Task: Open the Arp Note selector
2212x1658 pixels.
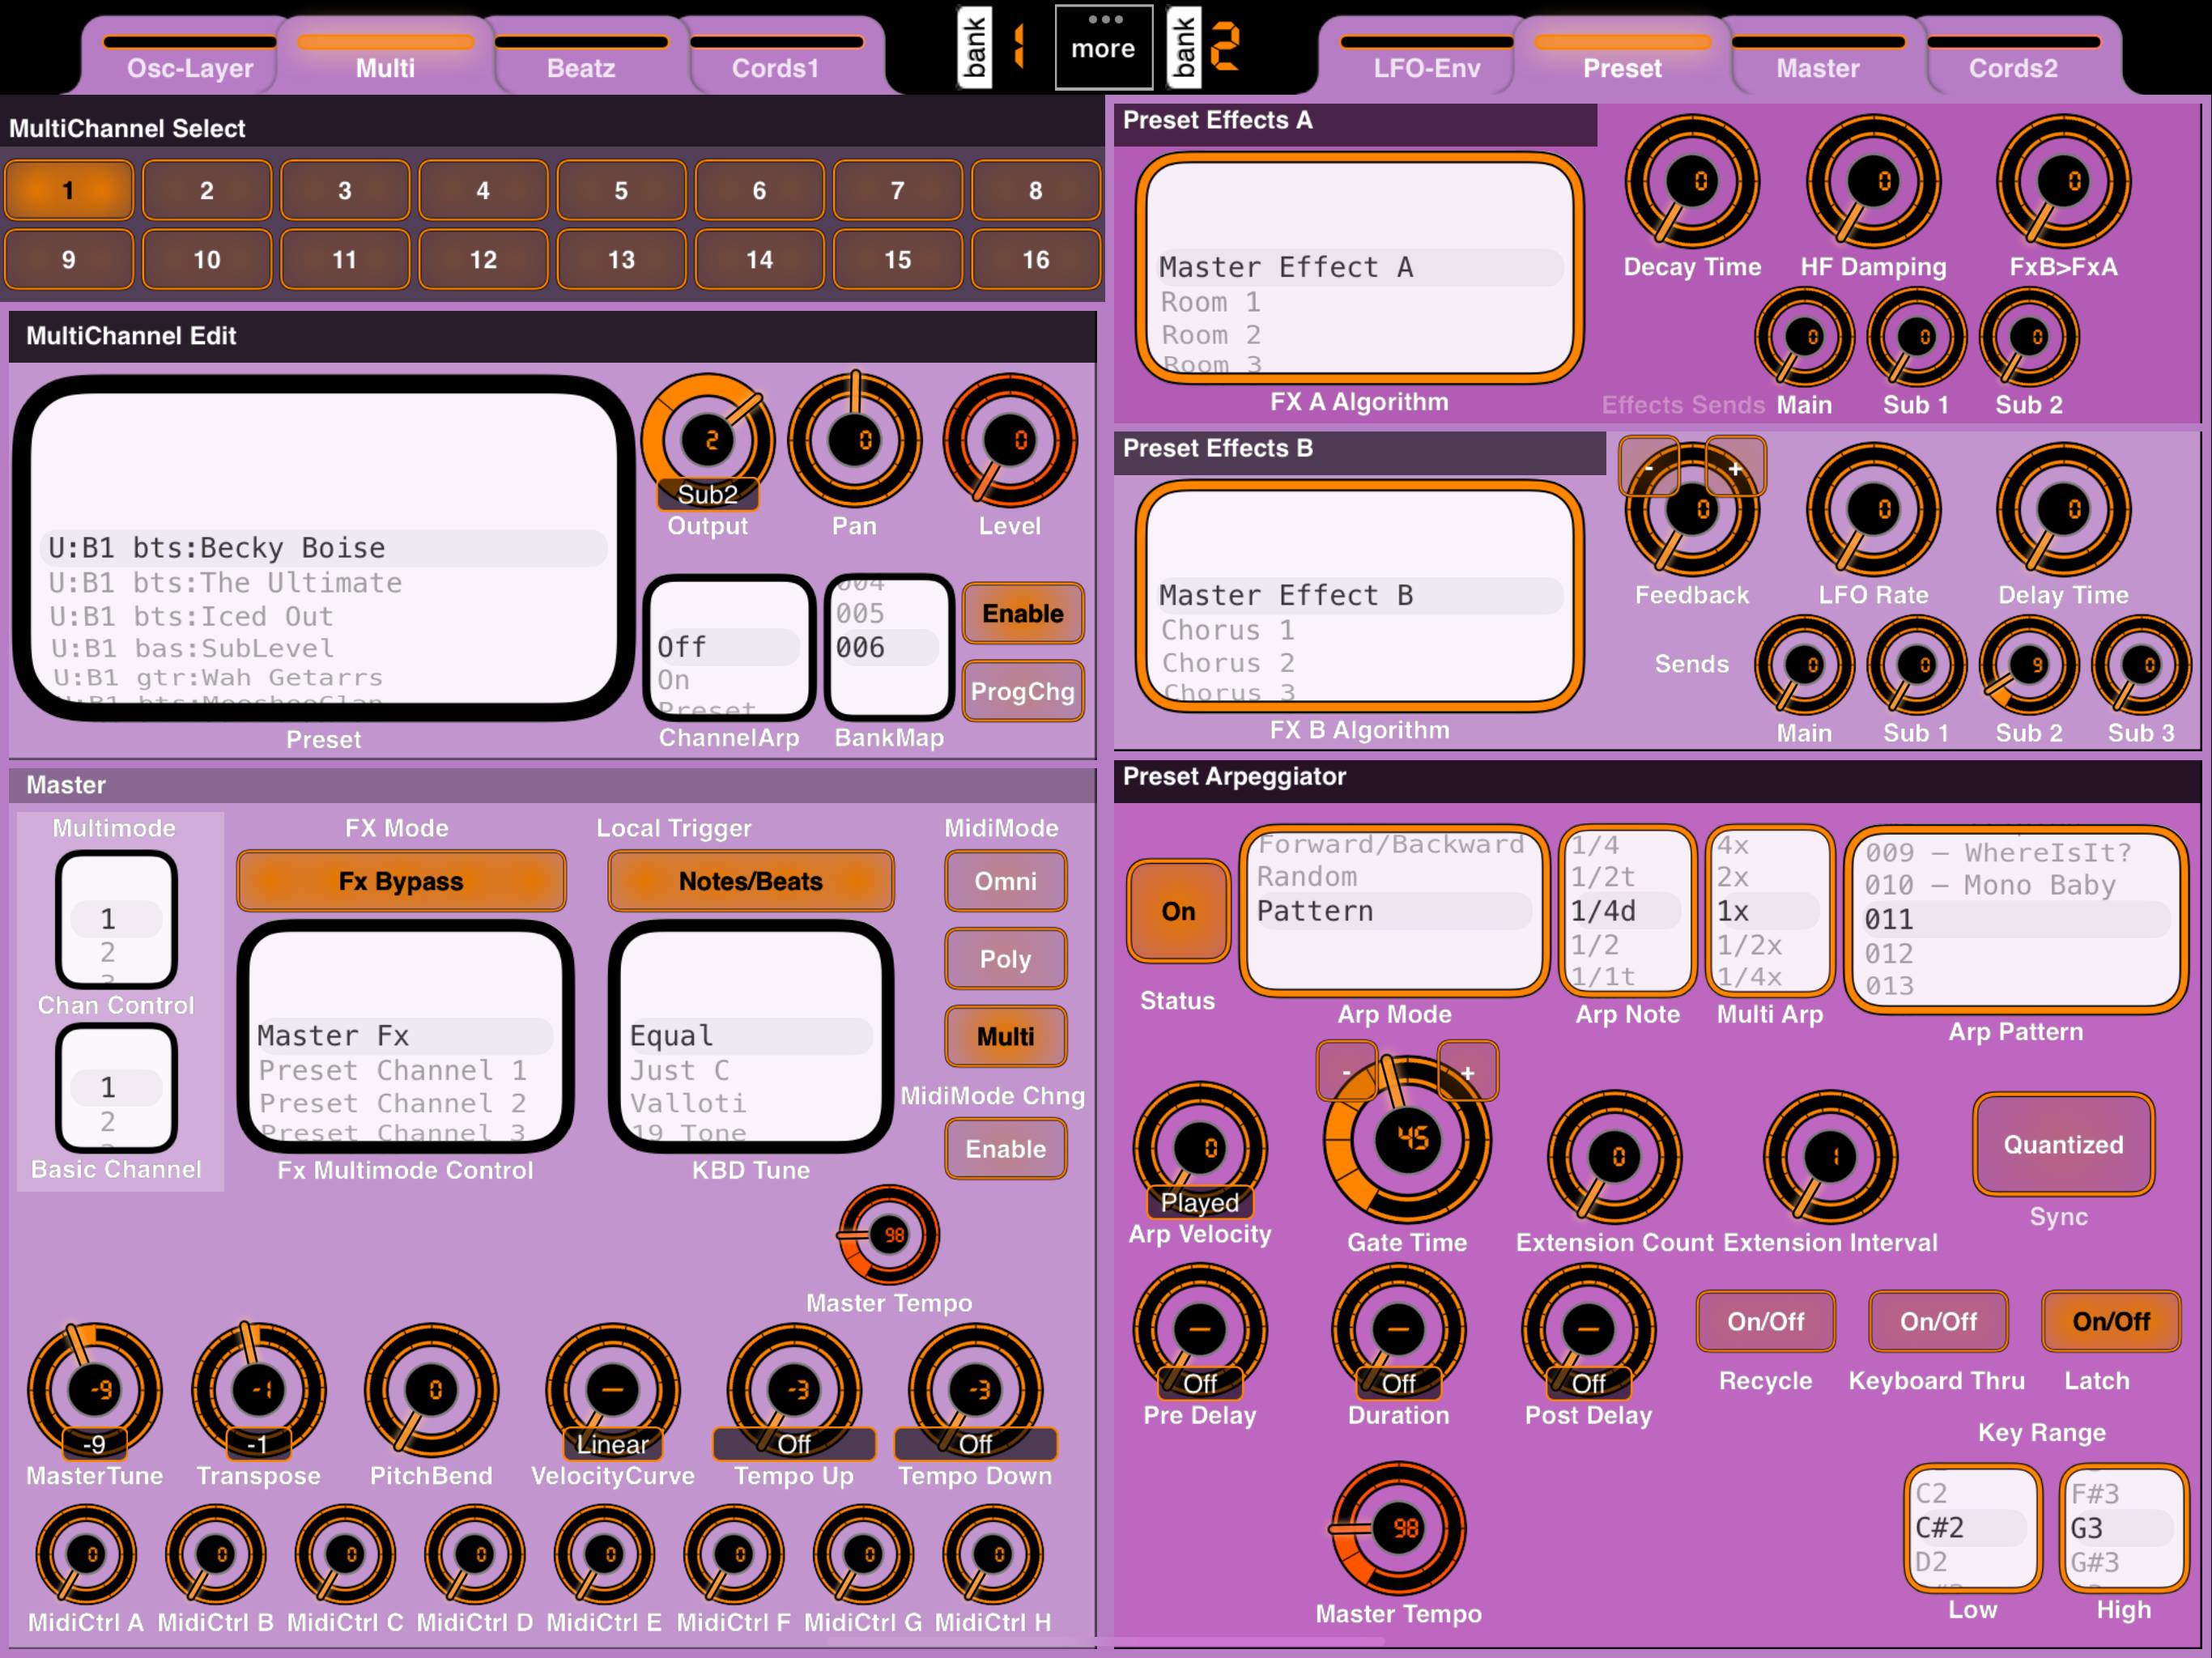Action: (1628, 911)
